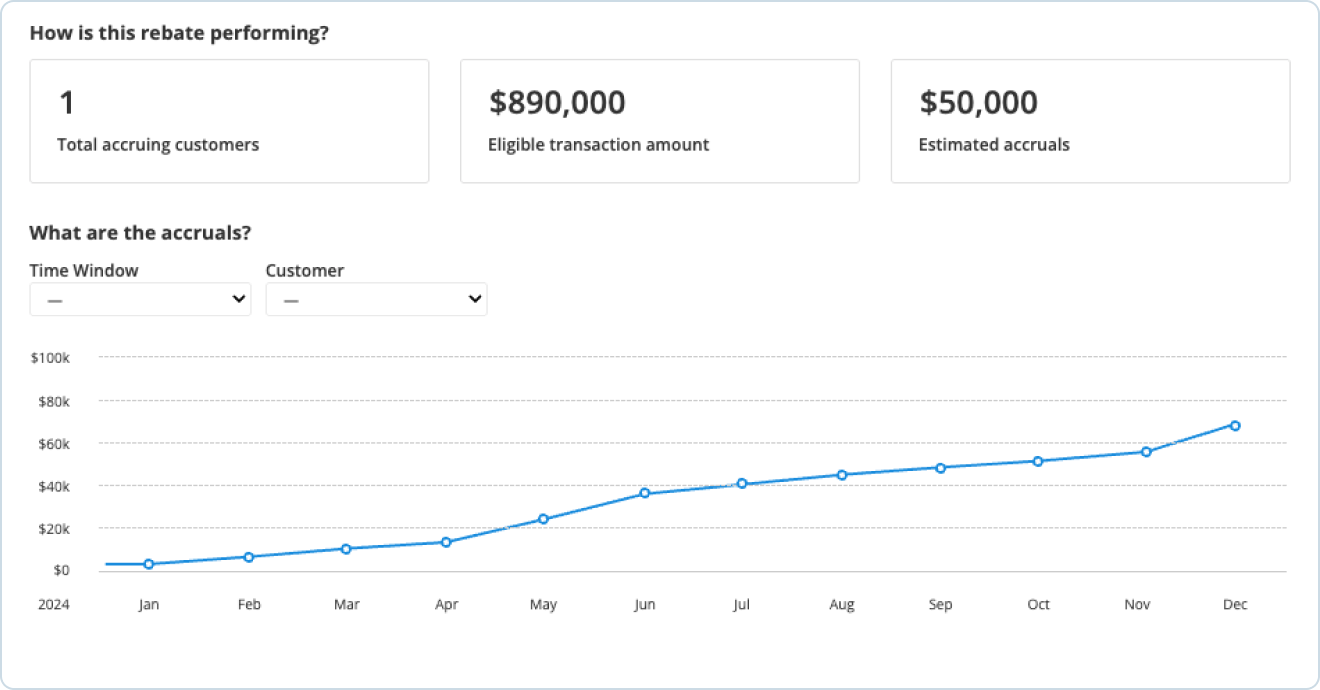Select the October data point on line
This screenshot has height=690, width=1320.
tap(1038, 461)
